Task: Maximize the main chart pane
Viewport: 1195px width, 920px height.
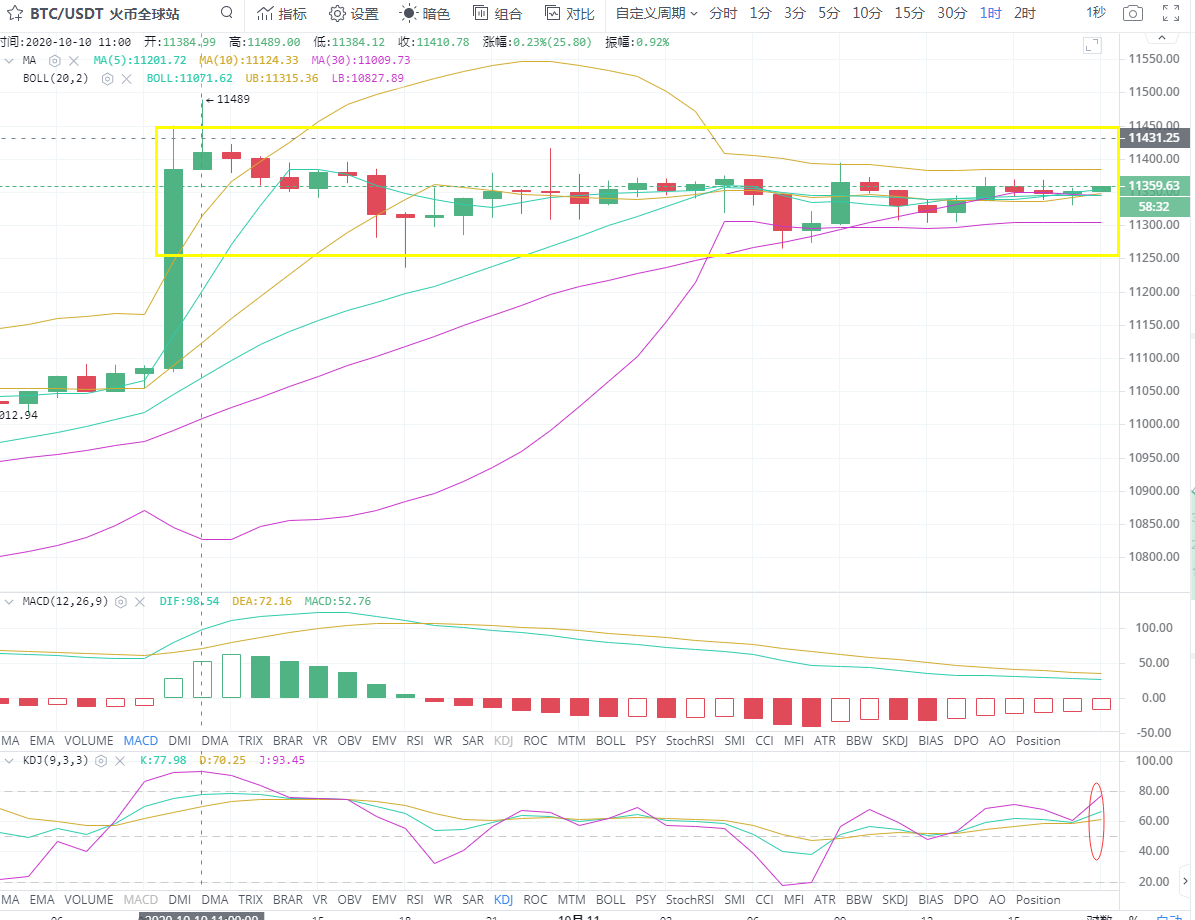Action: (1091, 45)
